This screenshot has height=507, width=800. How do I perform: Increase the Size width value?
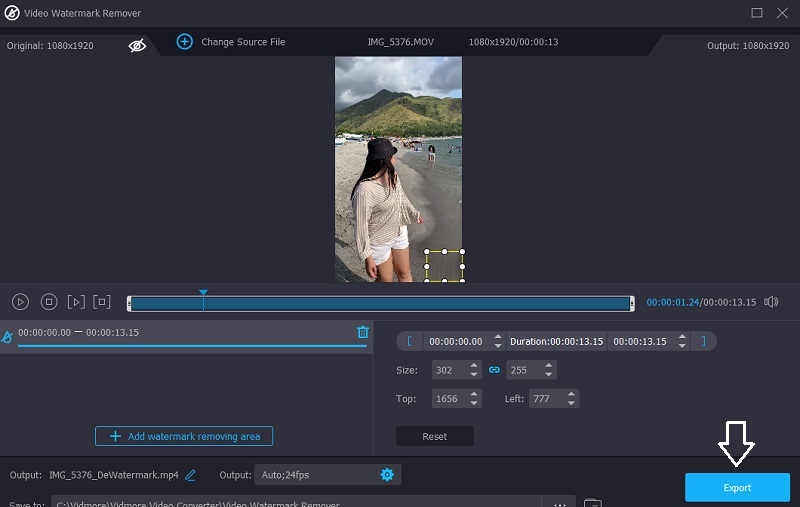474,366
